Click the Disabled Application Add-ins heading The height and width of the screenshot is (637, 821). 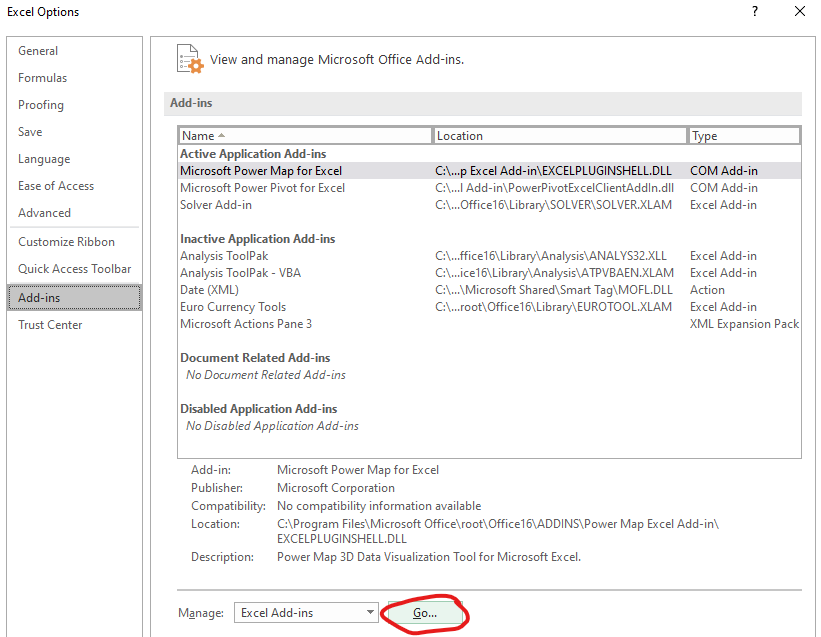click(x=259, y=409)
